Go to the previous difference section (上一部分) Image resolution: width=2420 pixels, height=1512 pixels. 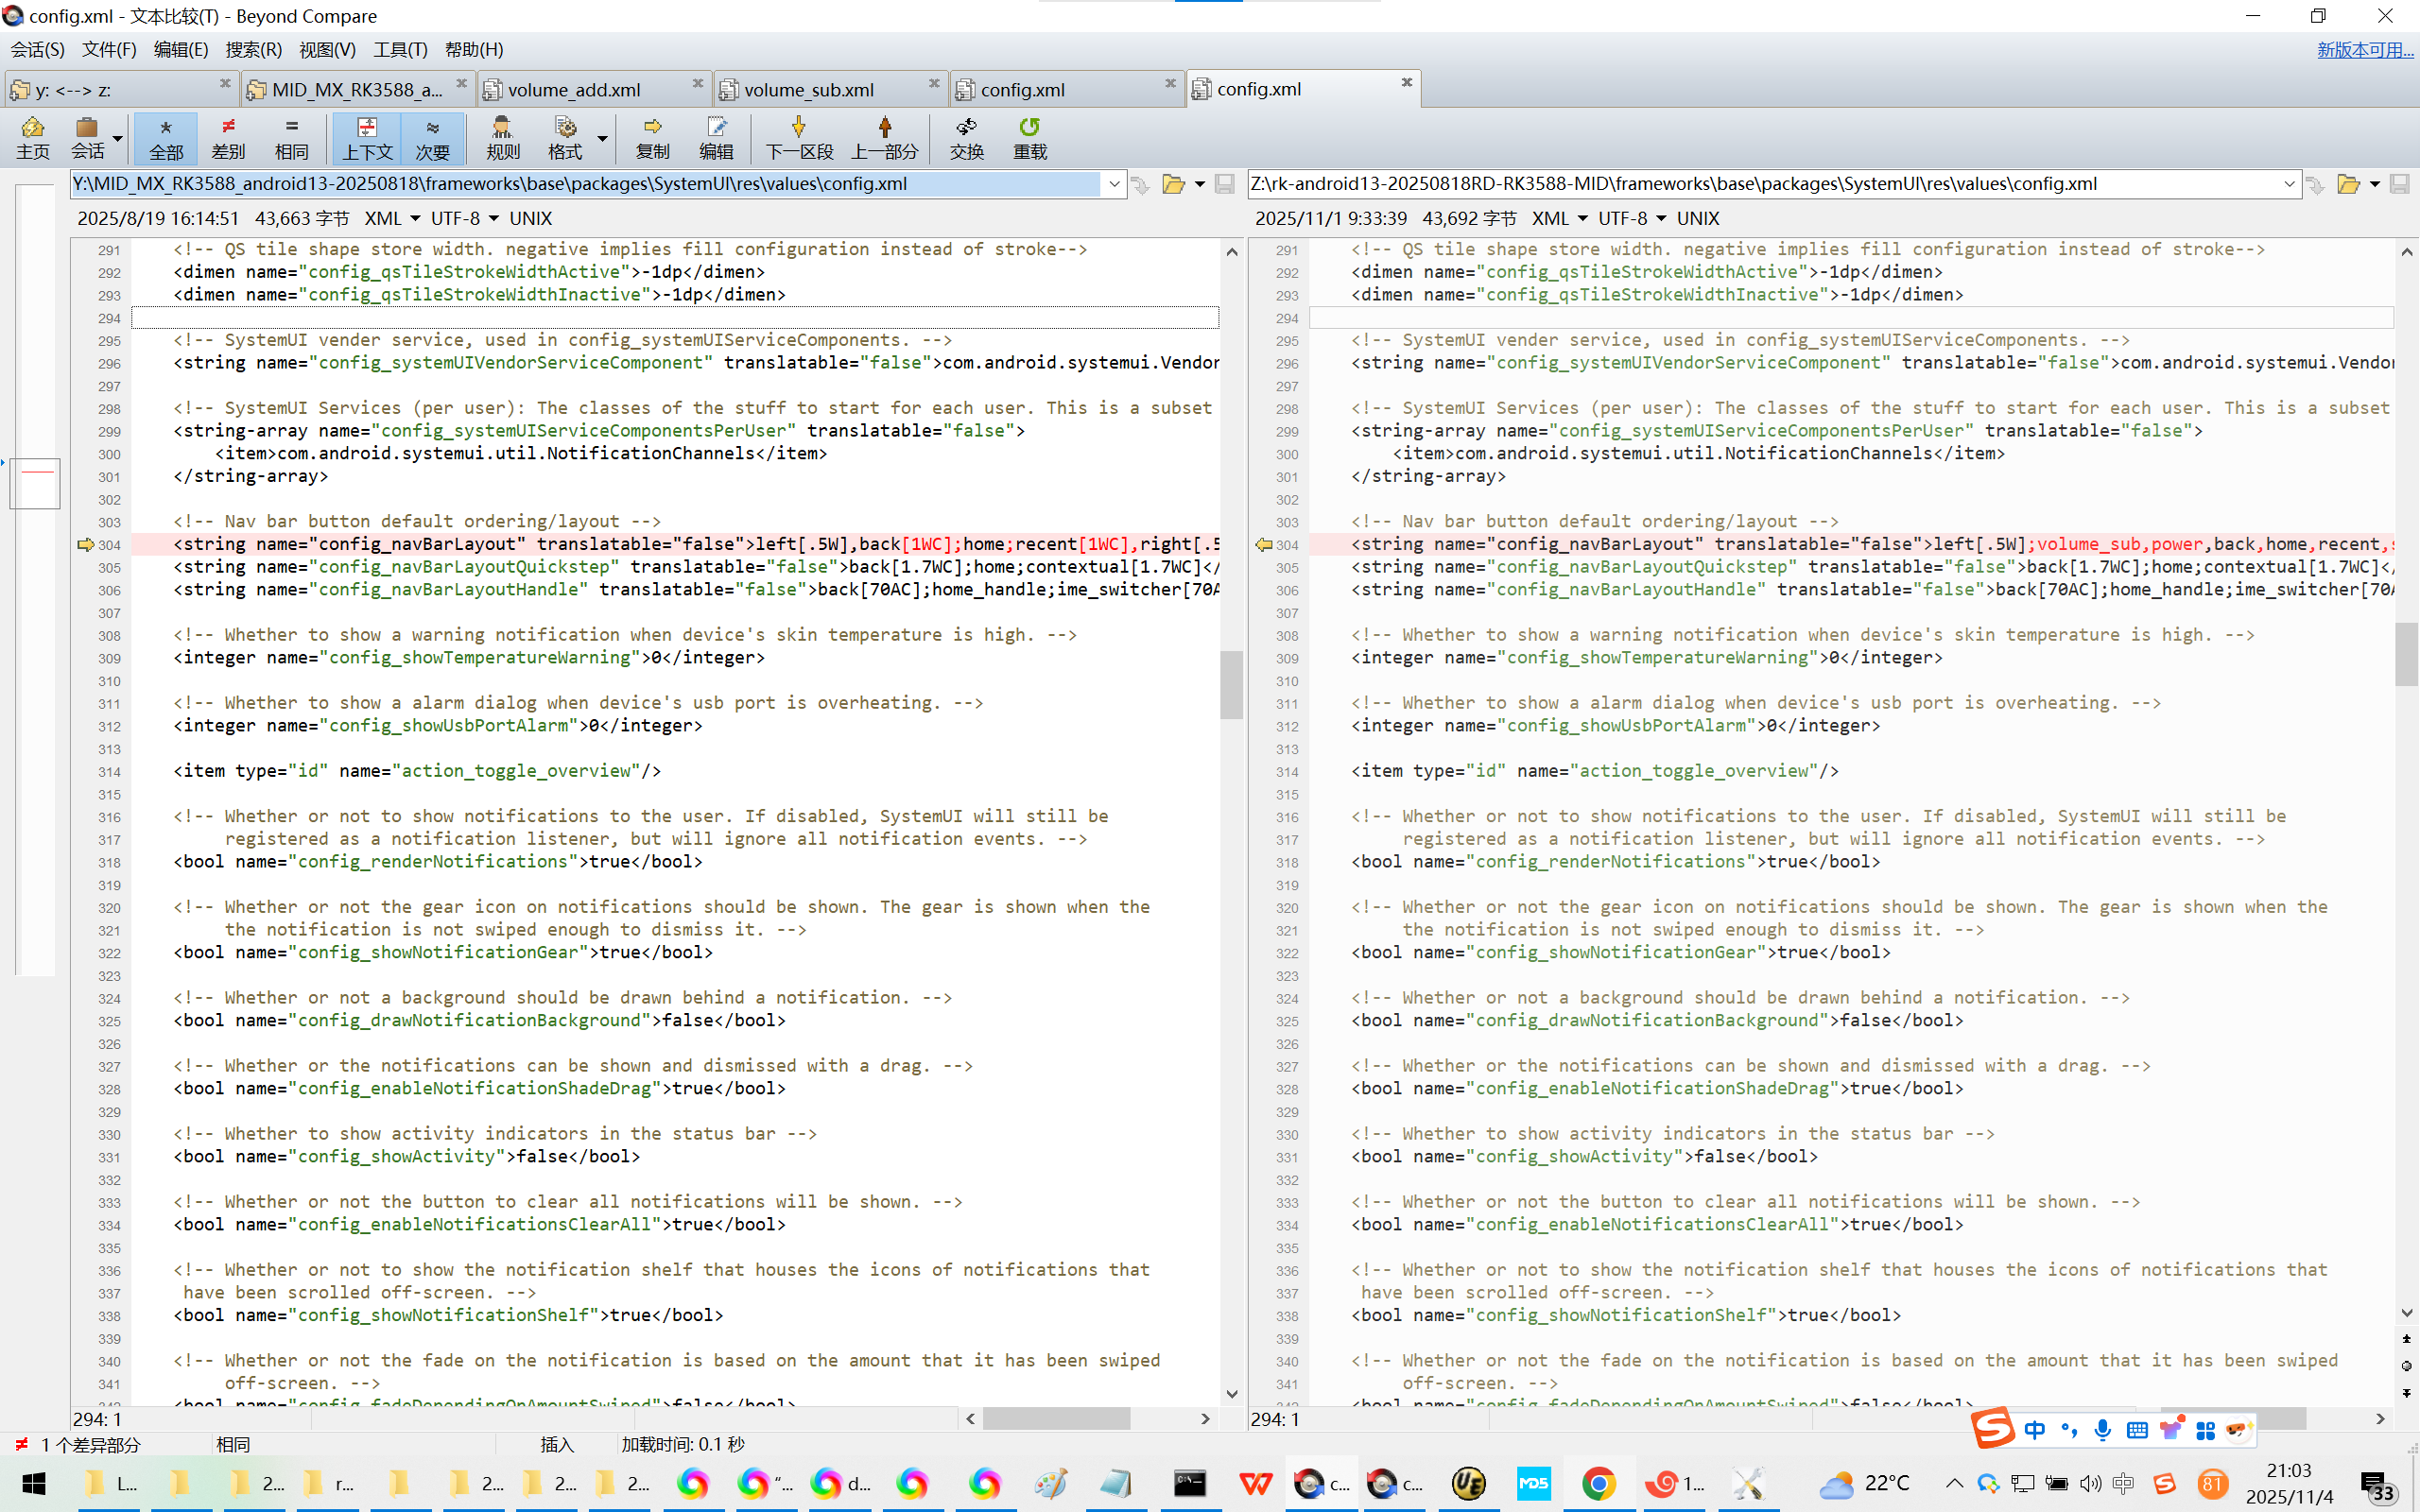(884, 138)
